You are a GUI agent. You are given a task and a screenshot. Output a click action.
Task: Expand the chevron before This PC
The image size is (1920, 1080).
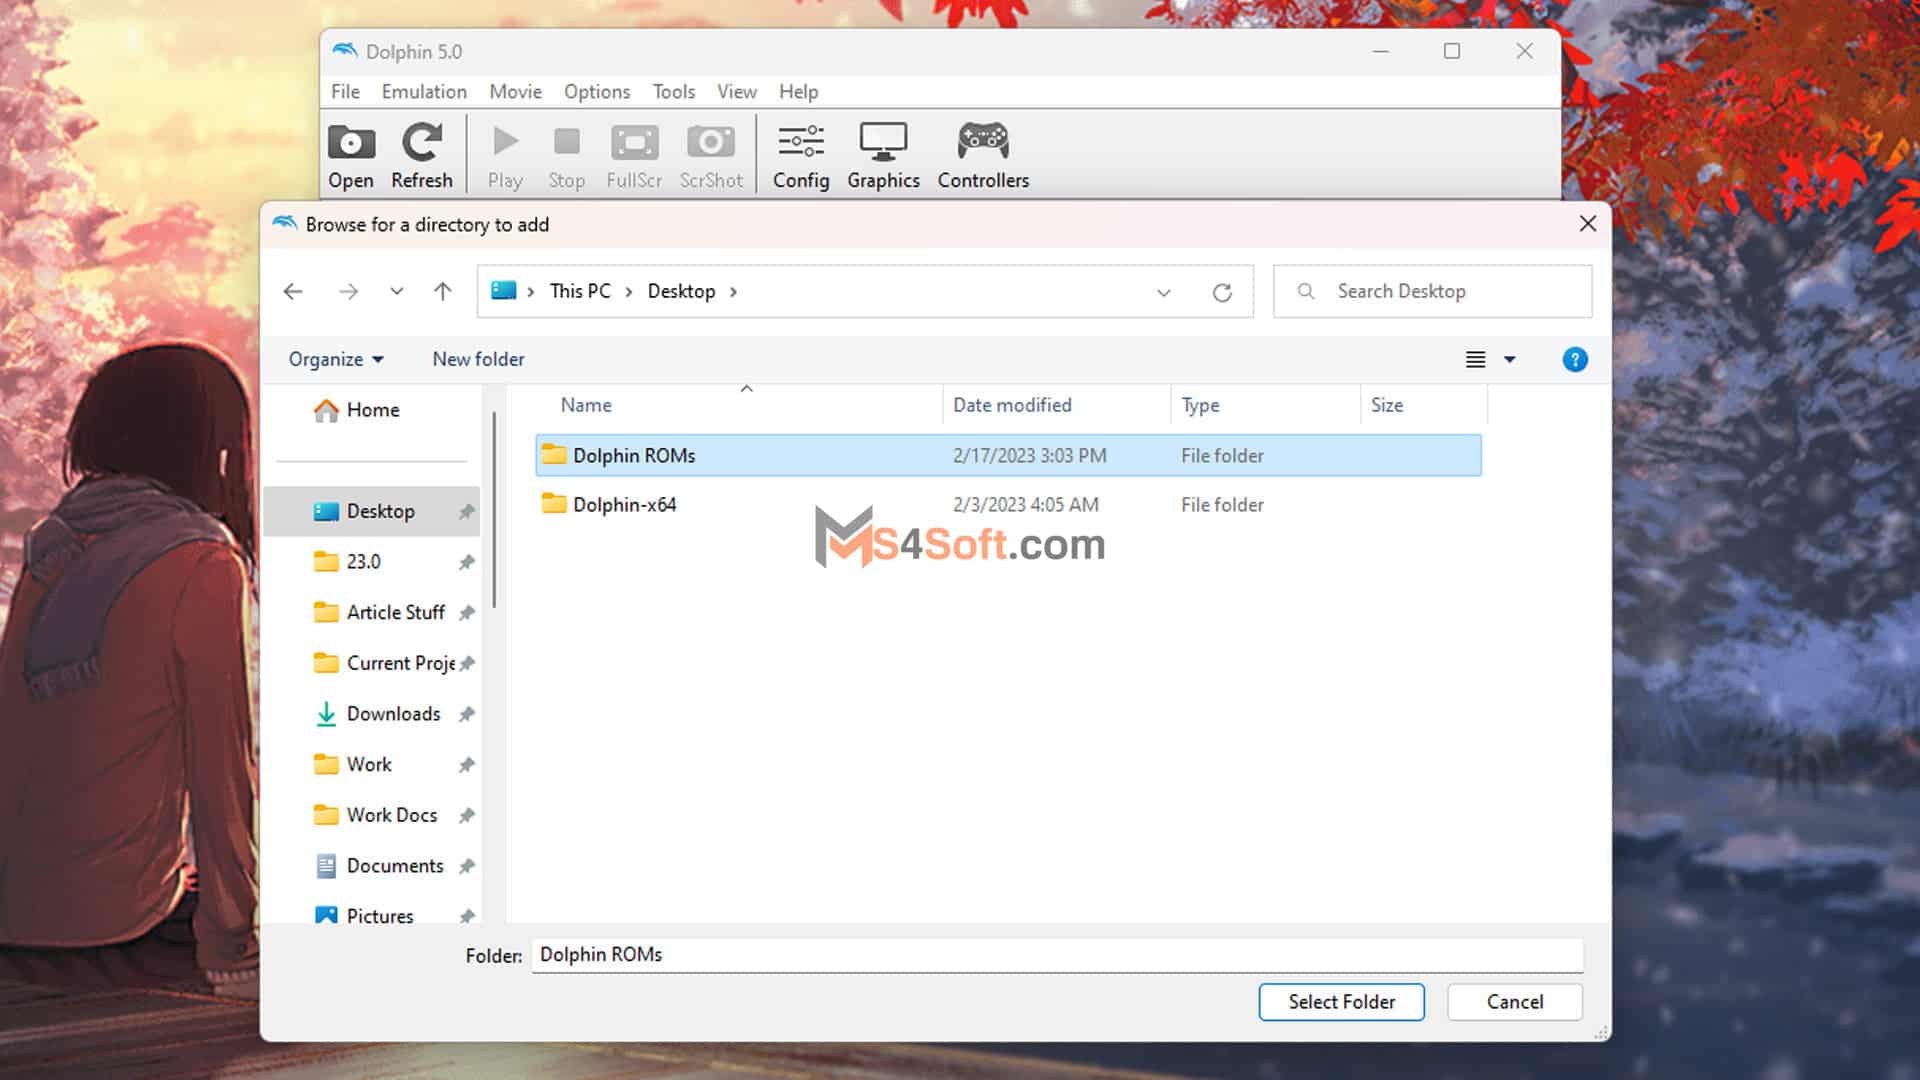click(x=530, y=291)
